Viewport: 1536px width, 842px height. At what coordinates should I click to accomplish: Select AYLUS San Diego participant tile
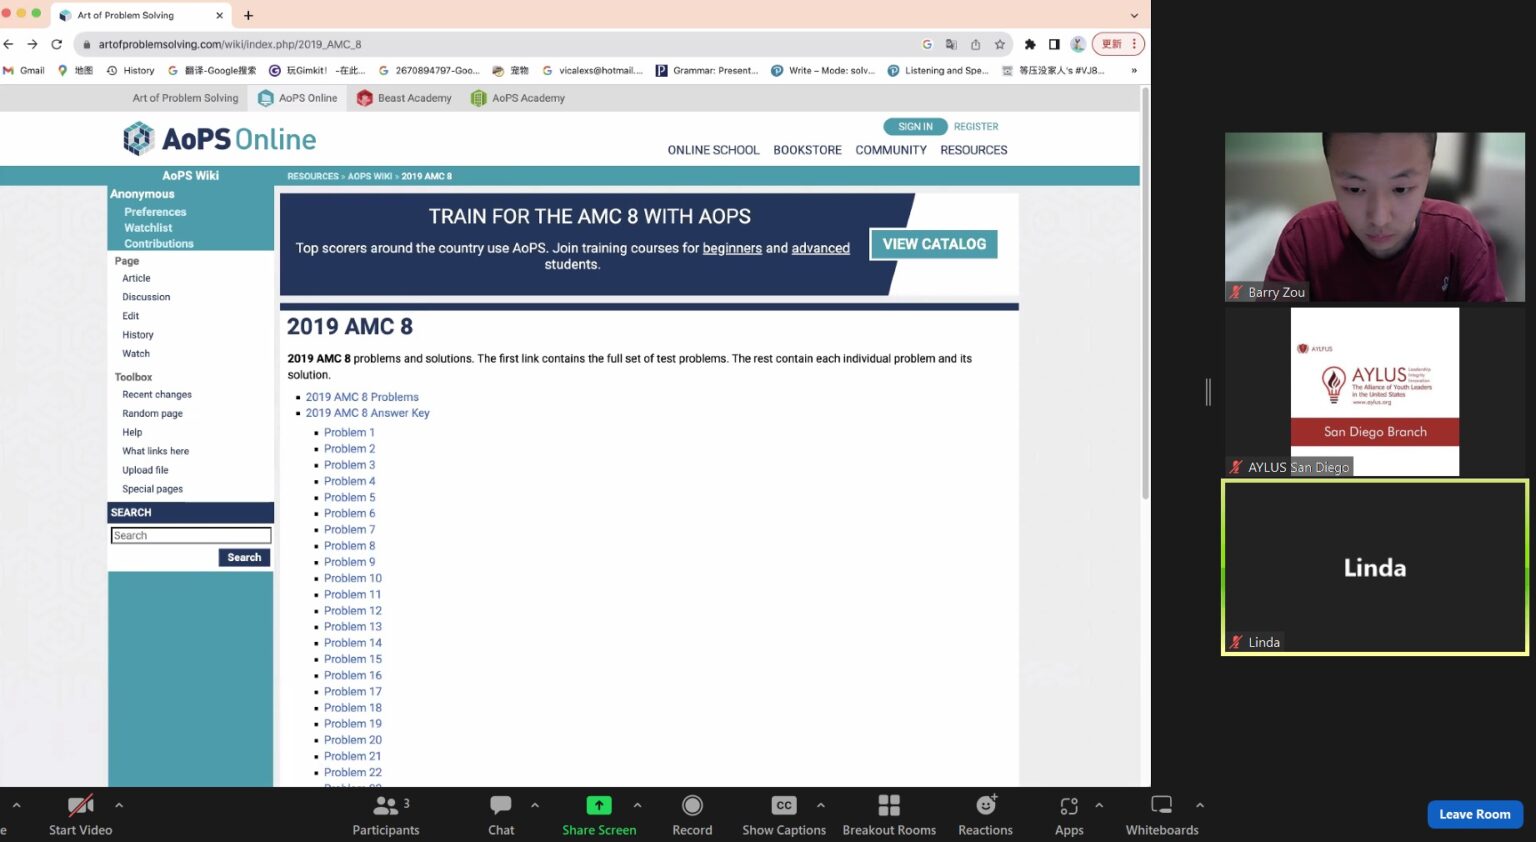(1375, 392)
